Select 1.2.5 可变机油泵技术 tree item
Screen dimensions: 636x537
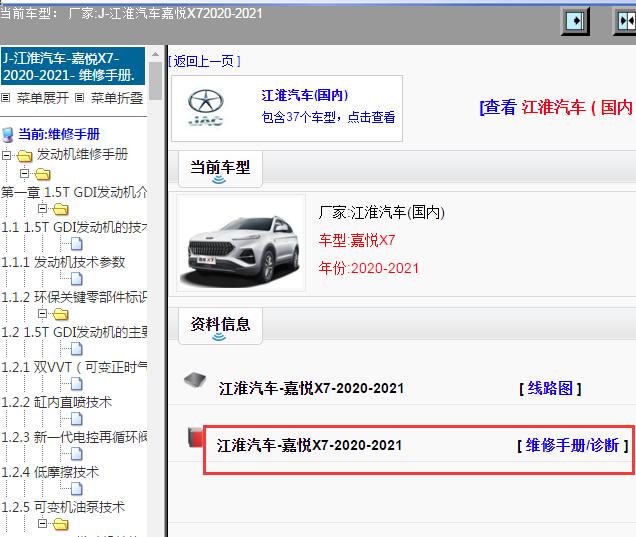tap(63, 507)
